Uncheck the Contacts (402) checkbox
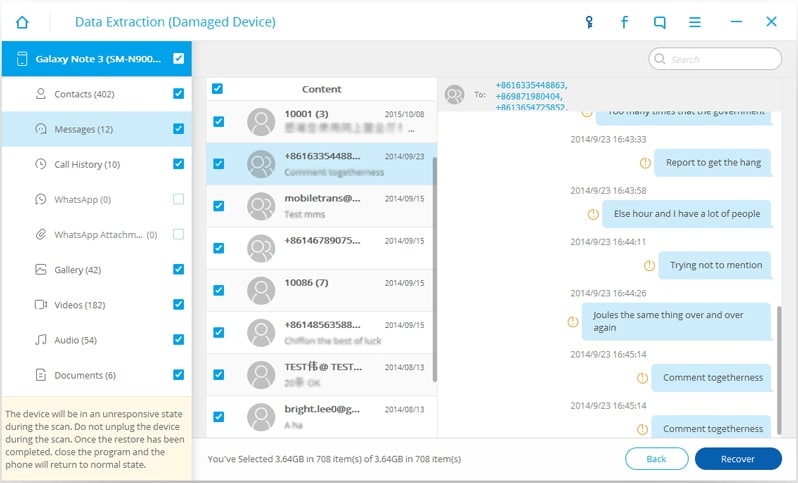Viewport: 798px width, 483px height. [178, 94]
